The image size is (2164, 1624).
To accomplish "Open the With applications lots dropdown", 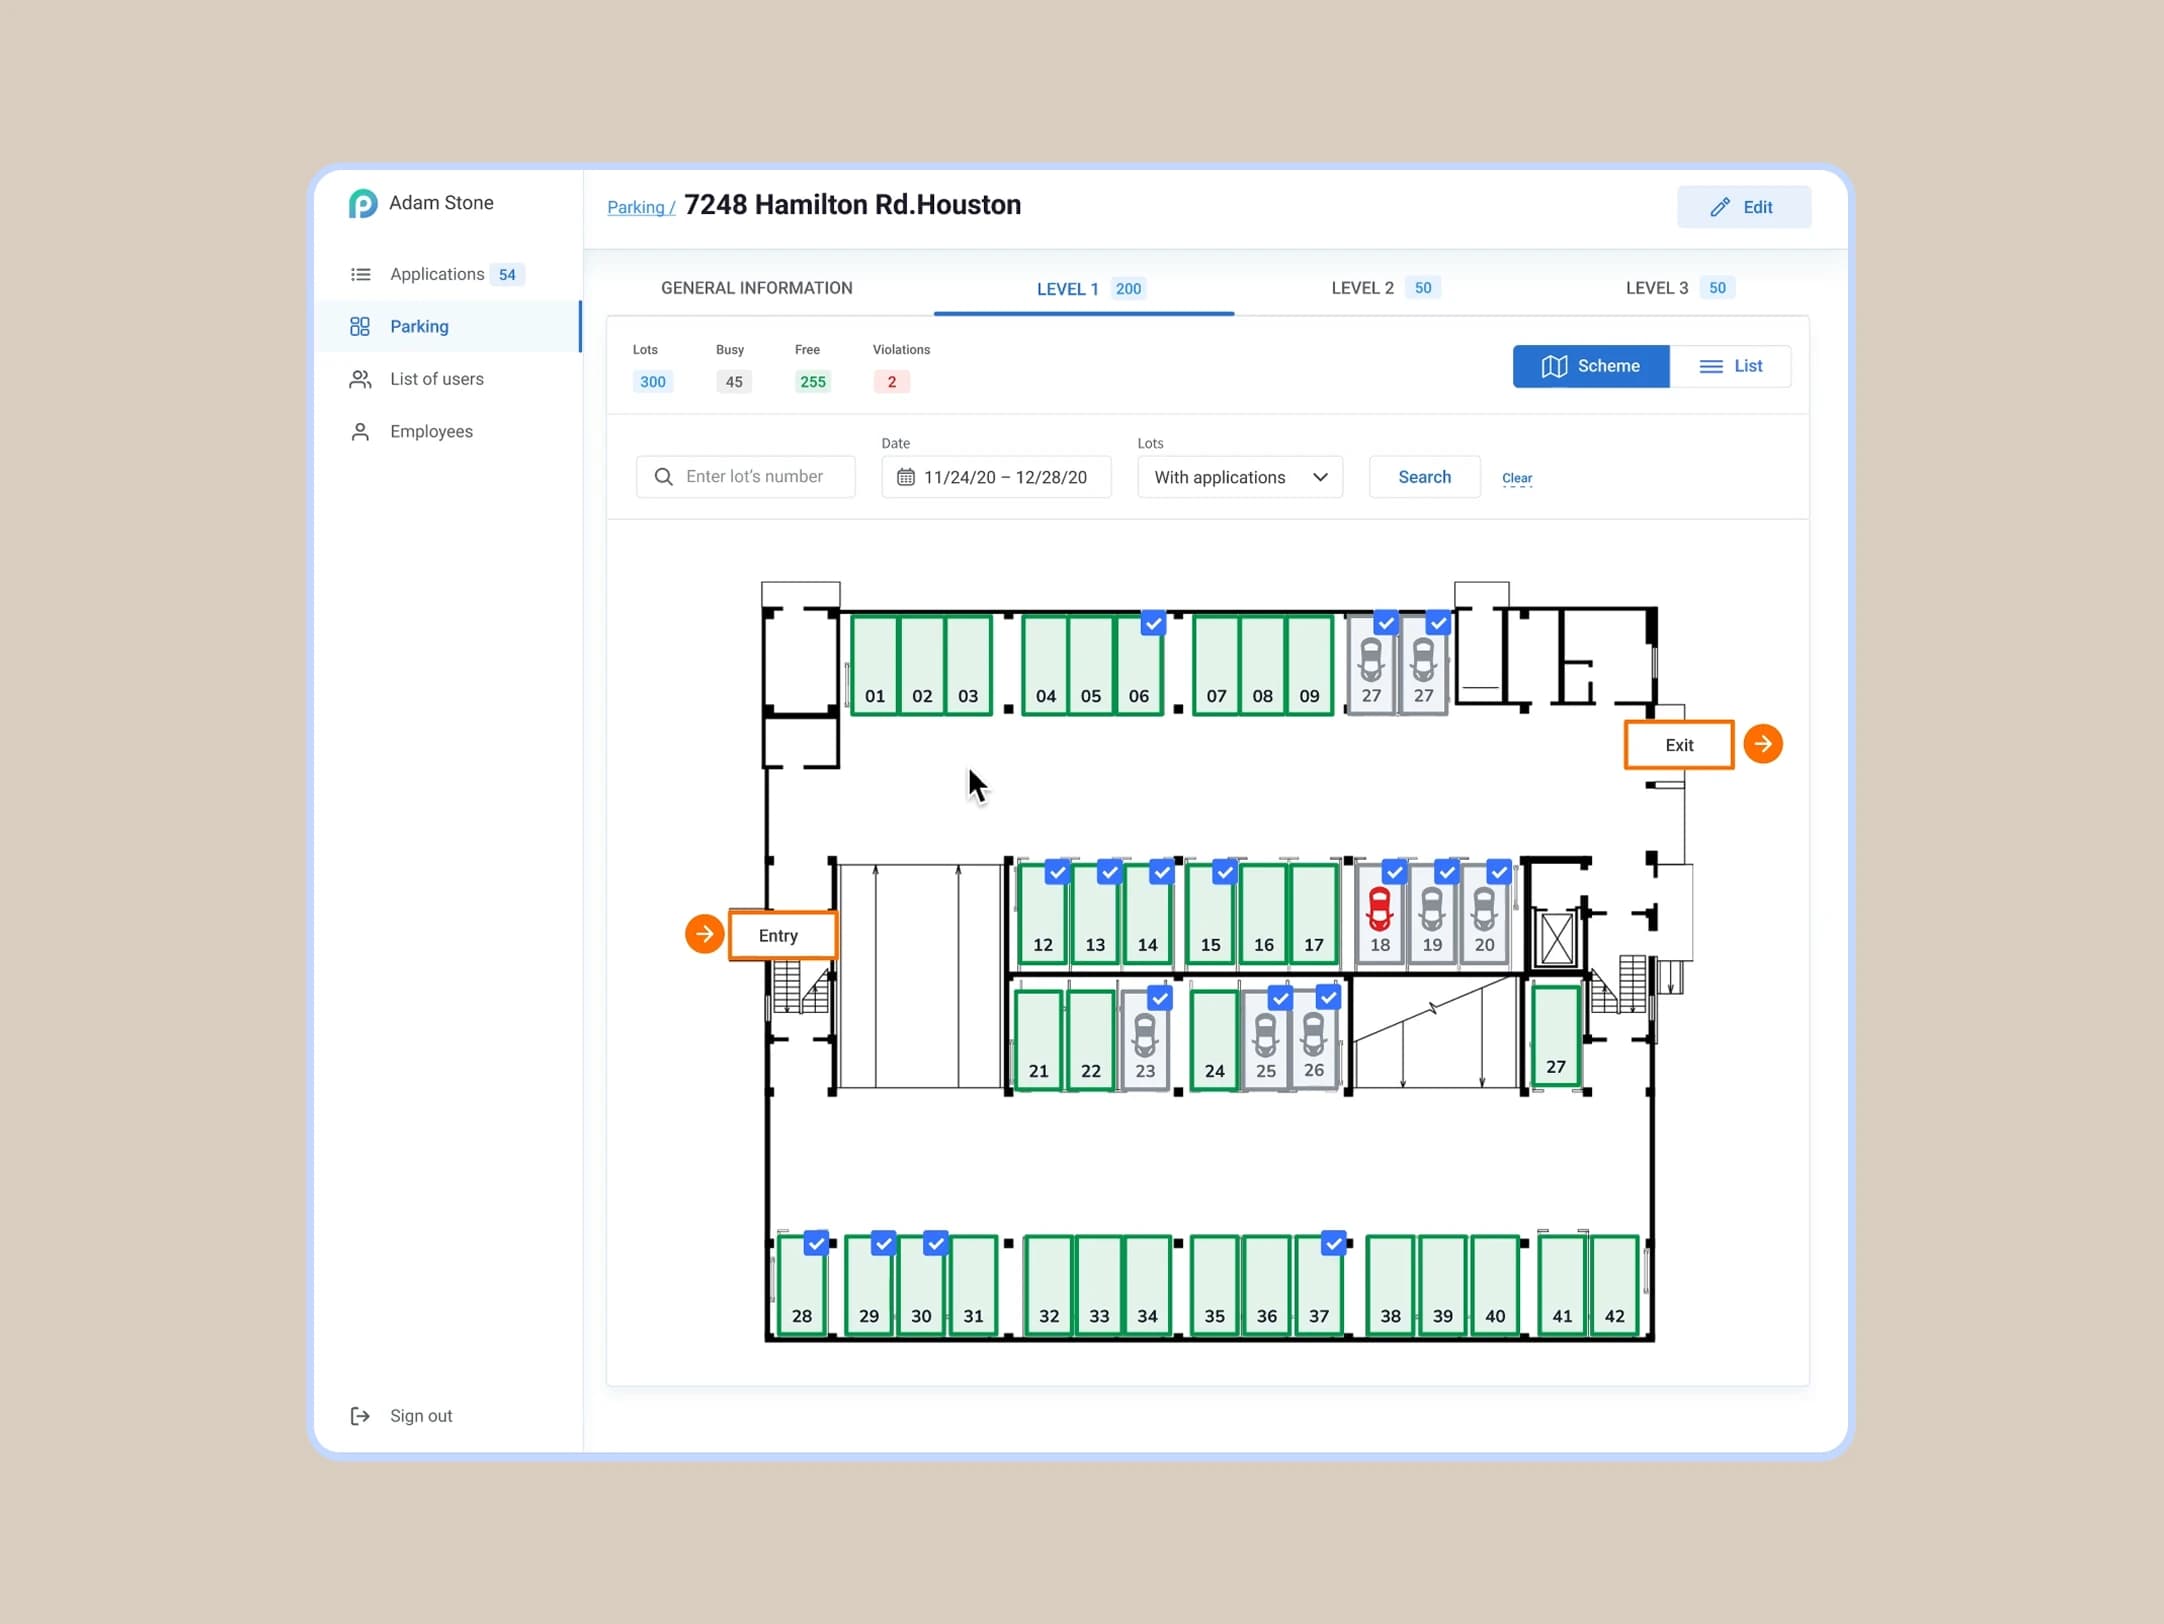I will coord(1240,477).
